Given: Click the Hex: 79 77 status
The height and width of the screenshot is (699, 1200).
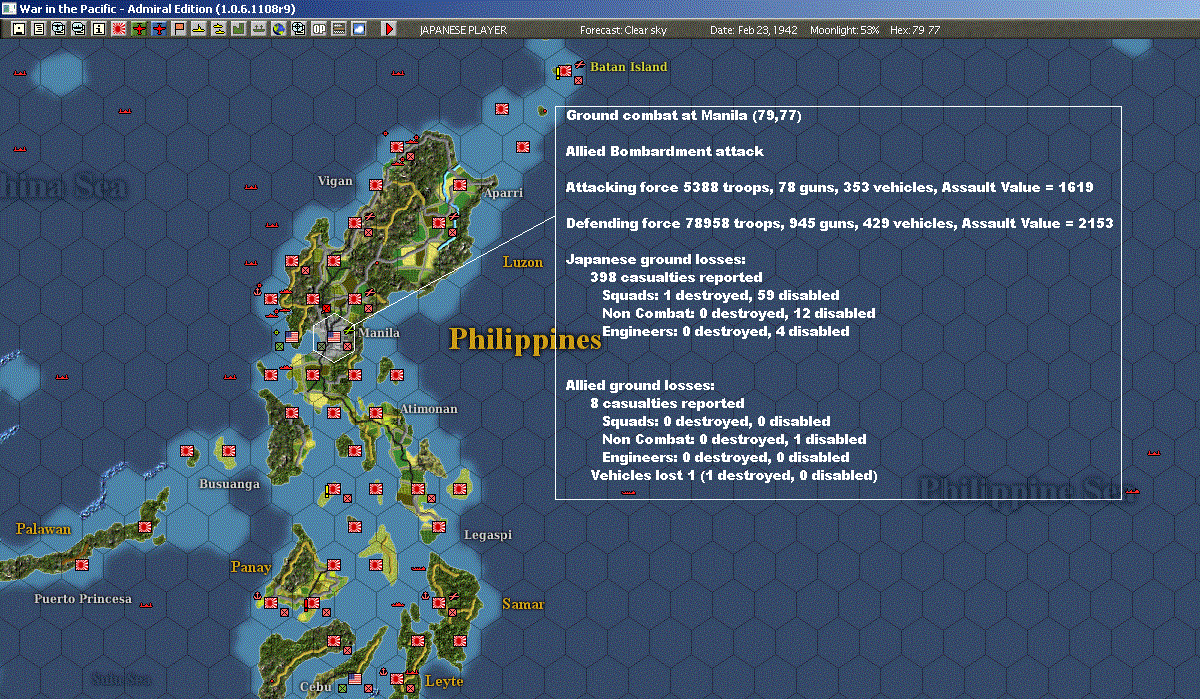Looking at the screenshot, I should (x=914, y=30).
